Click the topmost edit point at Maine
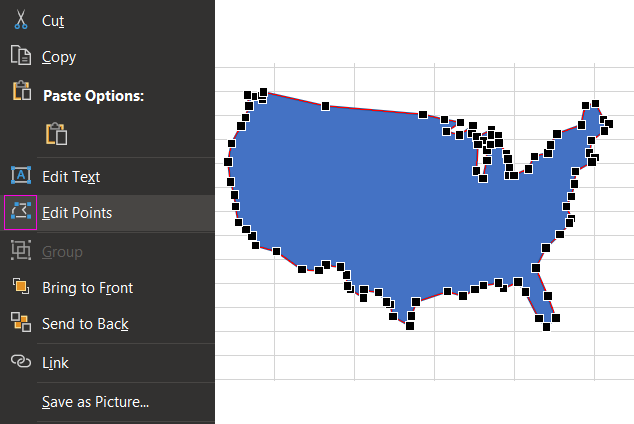 (x=595, y=103)
